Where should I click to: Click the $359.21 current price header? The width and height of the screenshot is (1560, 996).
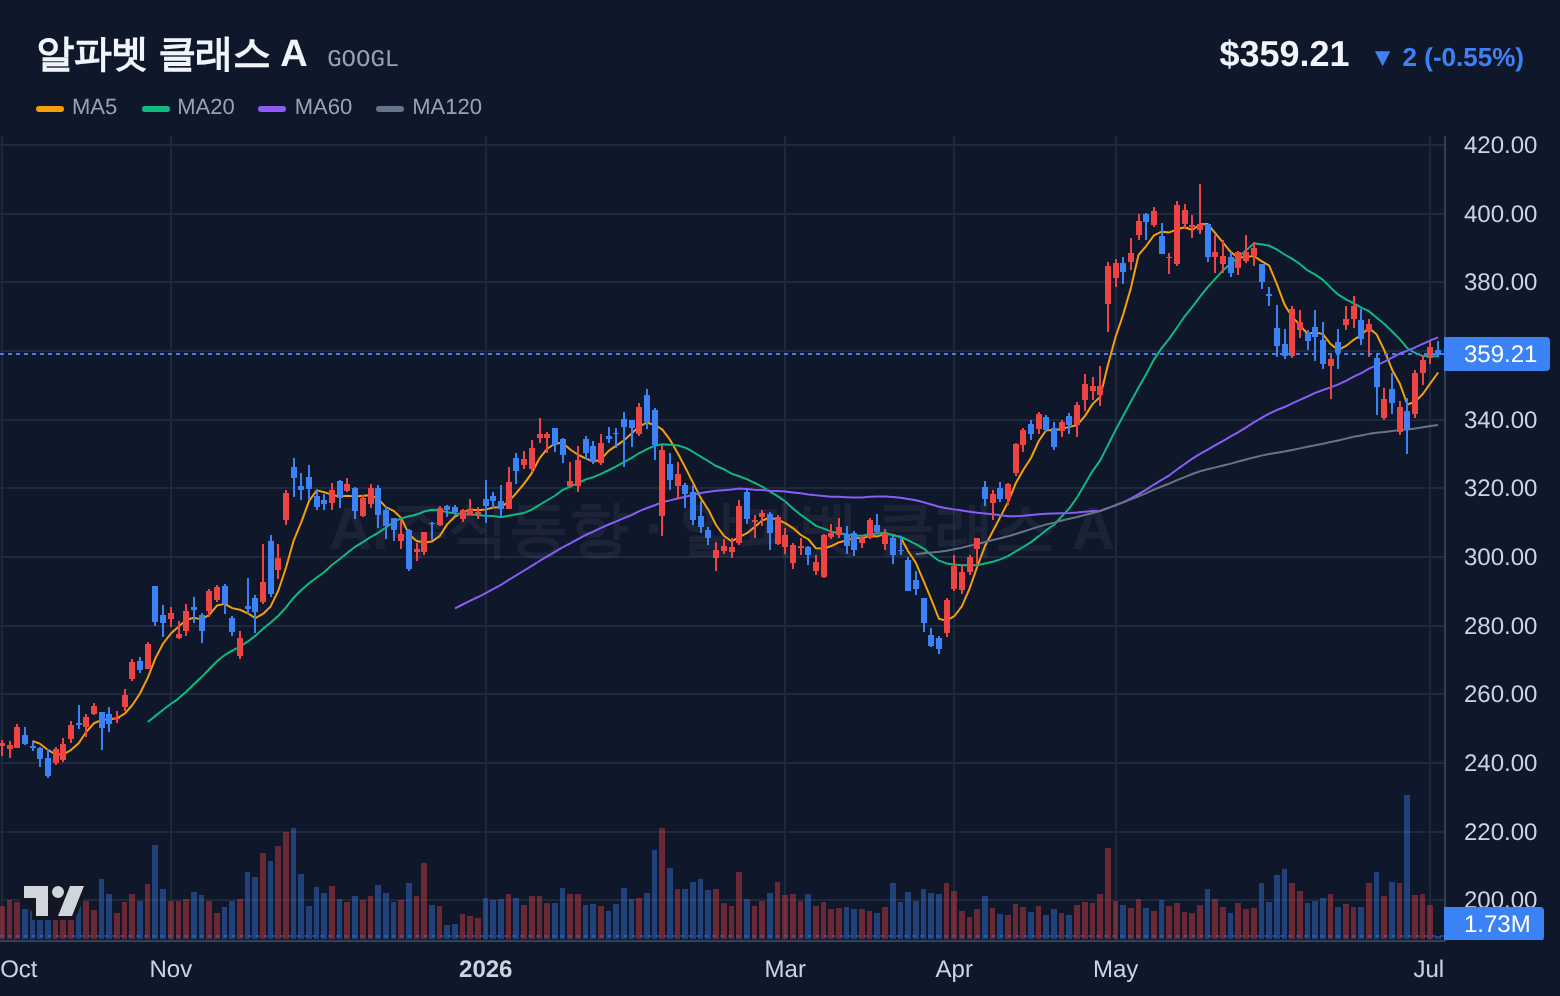(1284, 54)
